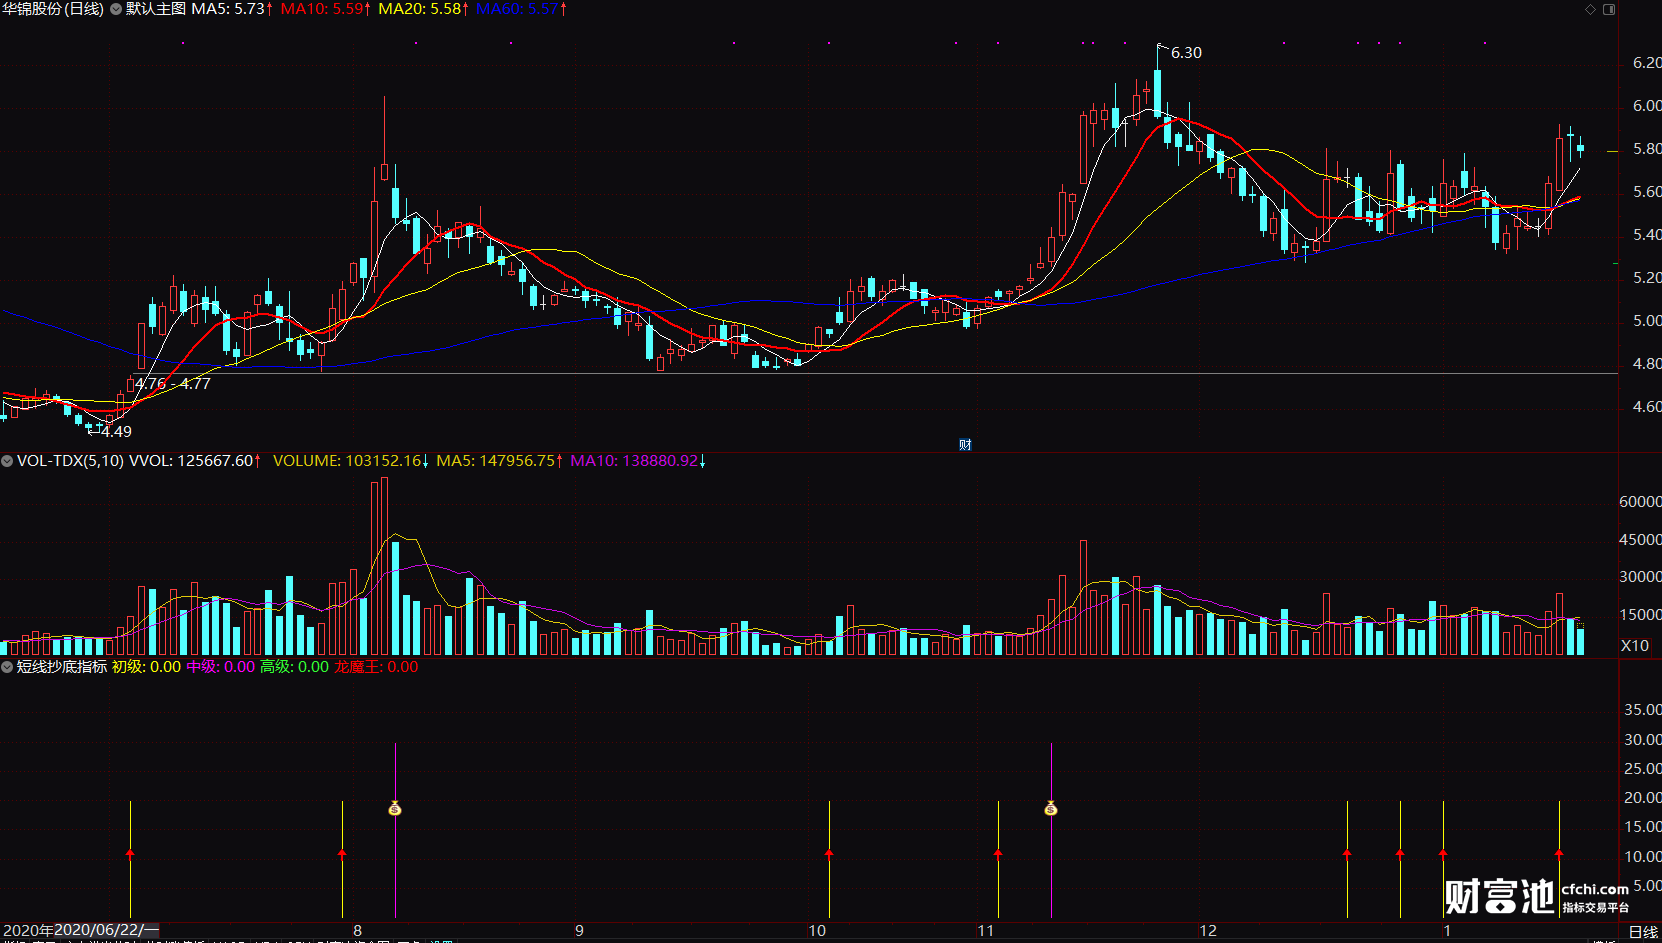Open dropdown beside 华锦股份(日线) title
Viewport: 1662px width, 943px height.
pyautogui.click(x=116, y=9)
